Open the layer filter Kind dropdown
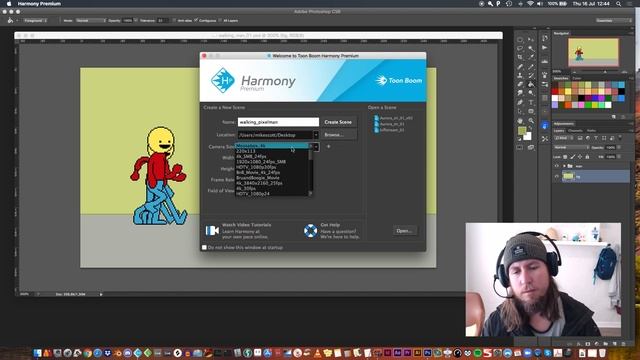The image size is (640, 360). pos(564,138)
